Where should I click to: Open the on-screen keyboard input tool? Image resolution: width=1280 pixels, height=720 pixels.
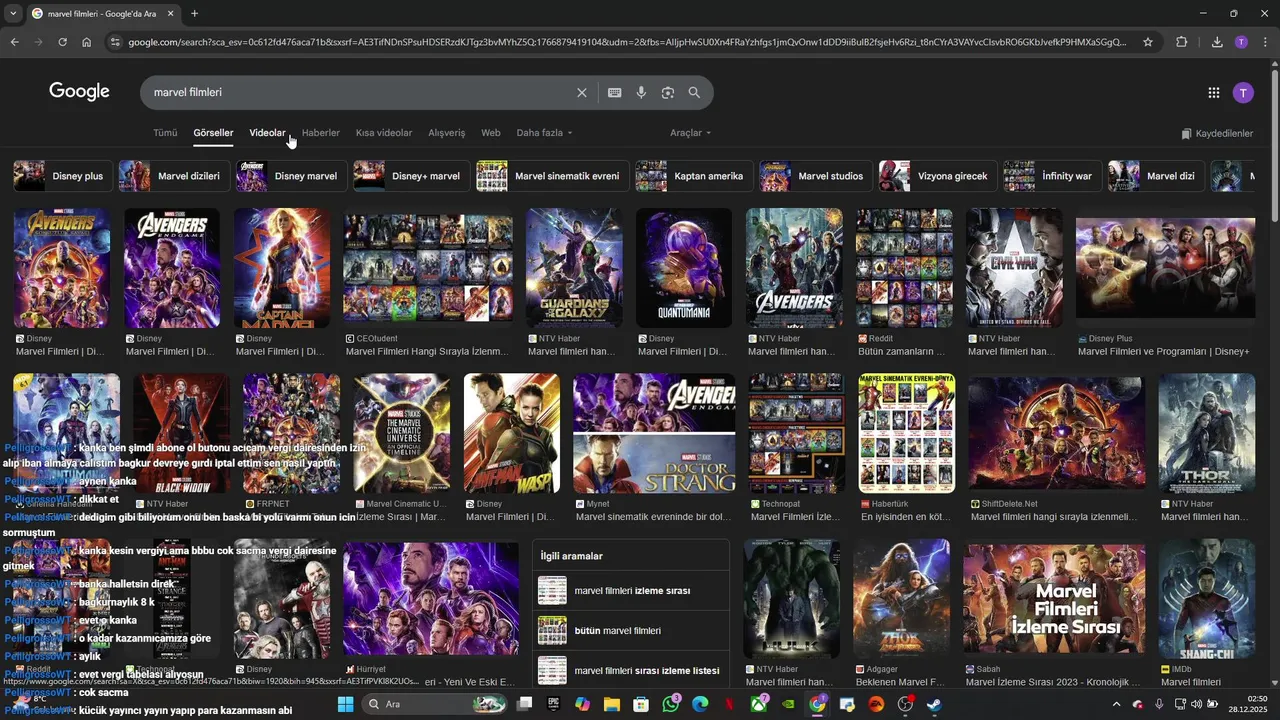click(614, 93)
